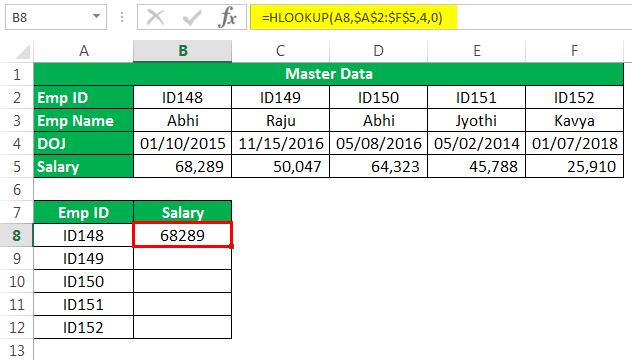Select column B header
This screenshot has width=632, height=360.
coord(183,51)
